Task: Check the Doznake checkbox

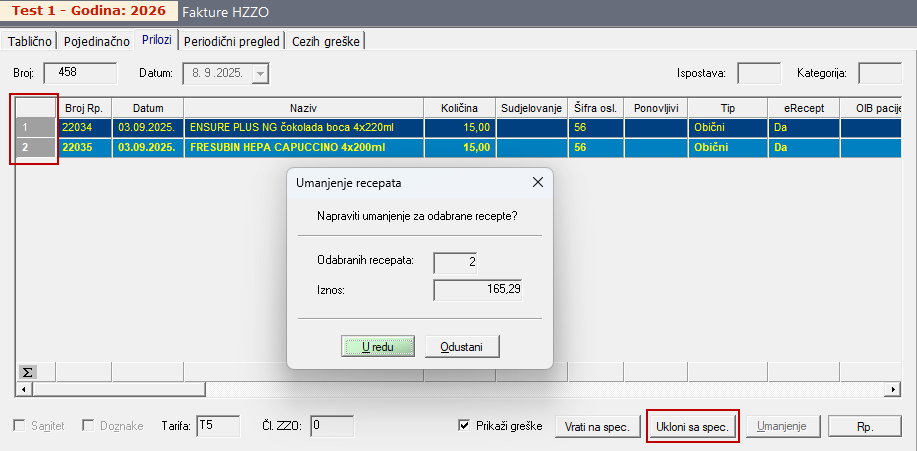Action: coord(89,425)
